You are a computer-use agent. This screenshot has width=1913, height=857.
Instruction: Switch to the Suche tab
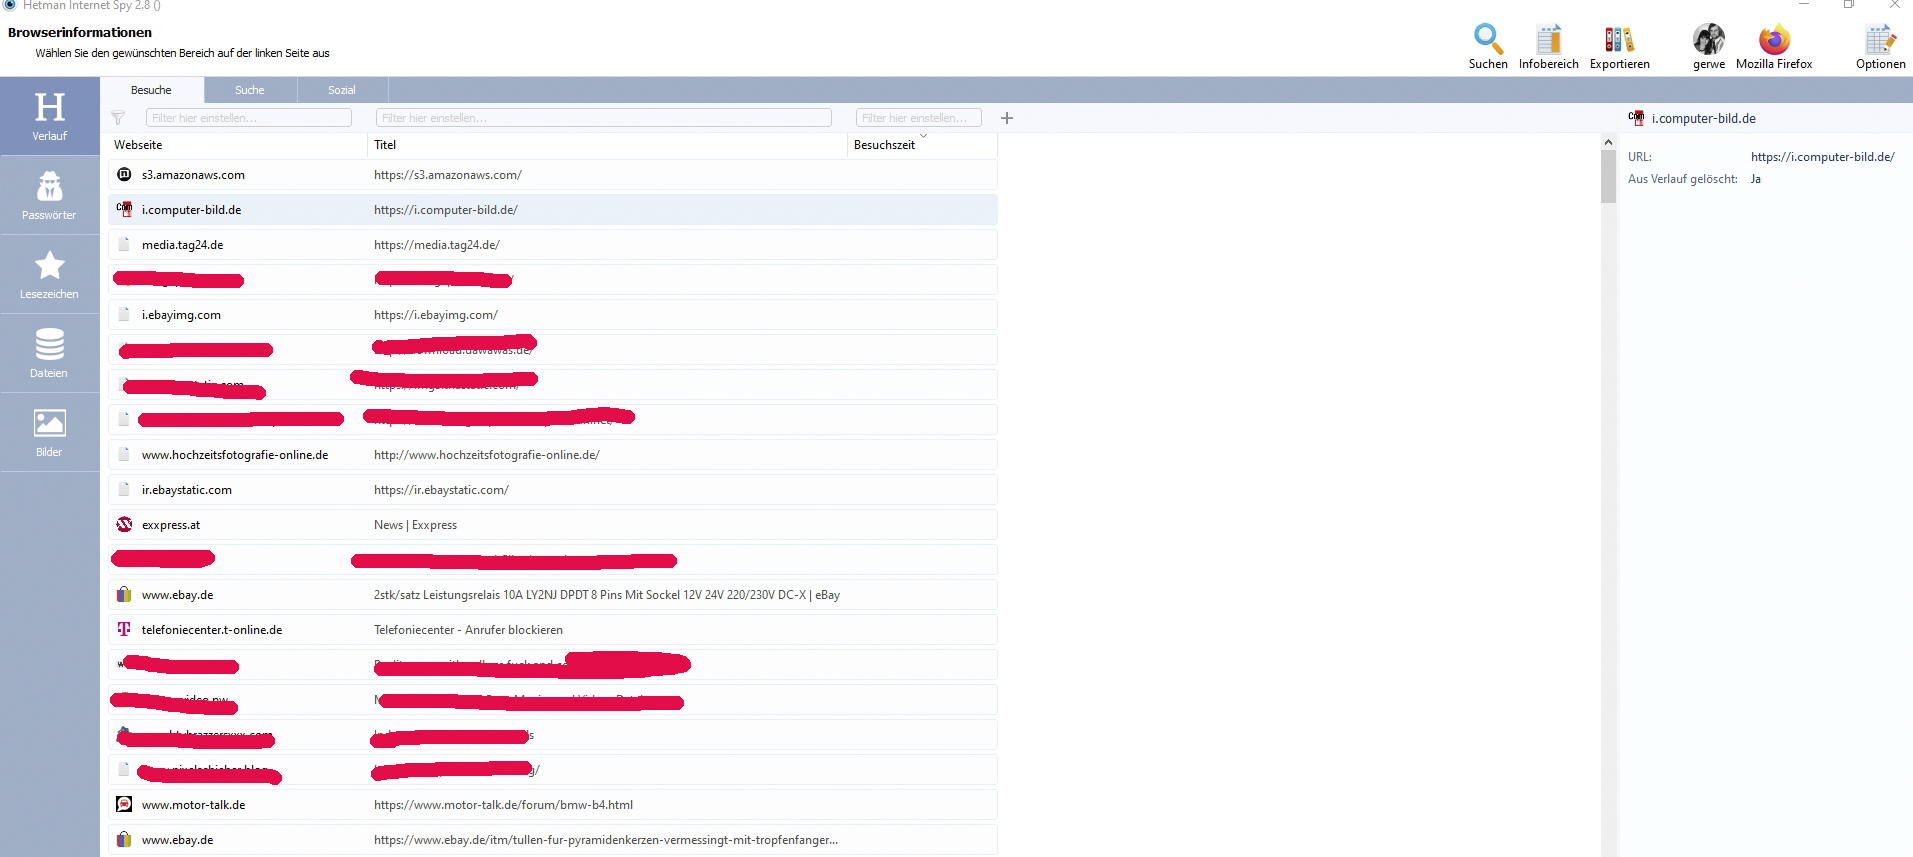click(x=250, y=90)
